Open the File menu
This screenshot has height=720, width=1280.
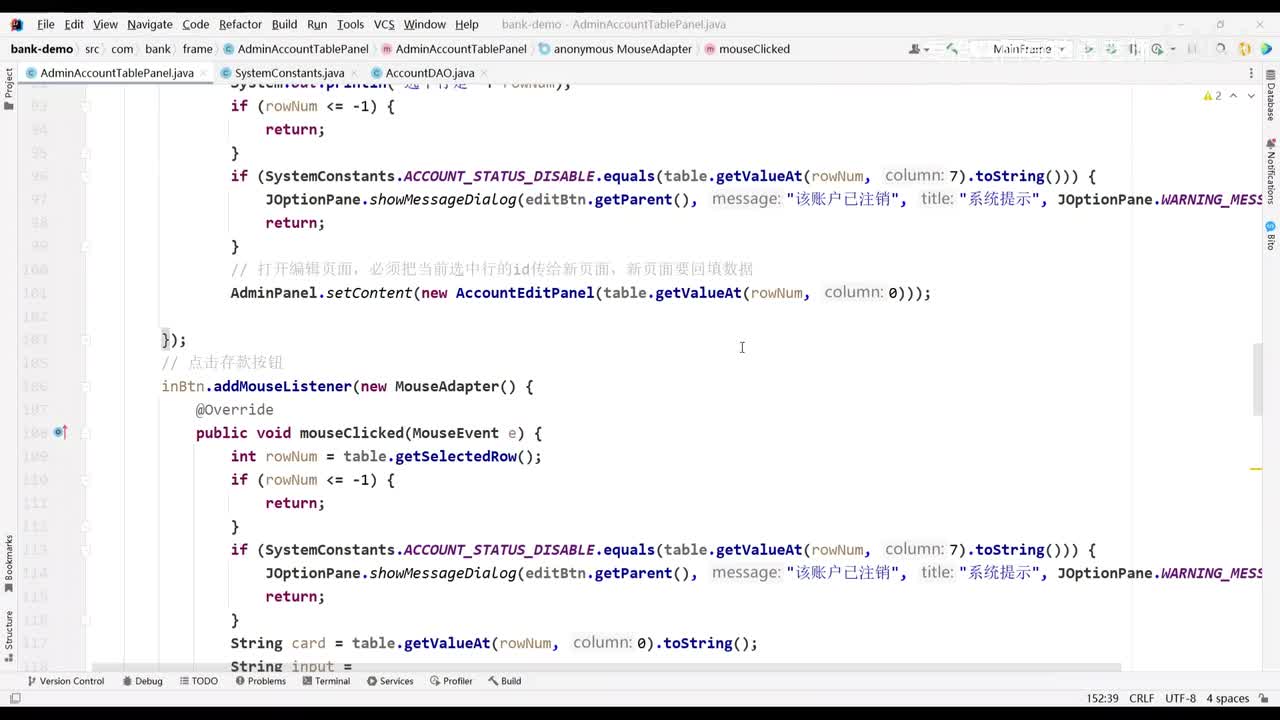pyautogui.click(x=46, y=24)
